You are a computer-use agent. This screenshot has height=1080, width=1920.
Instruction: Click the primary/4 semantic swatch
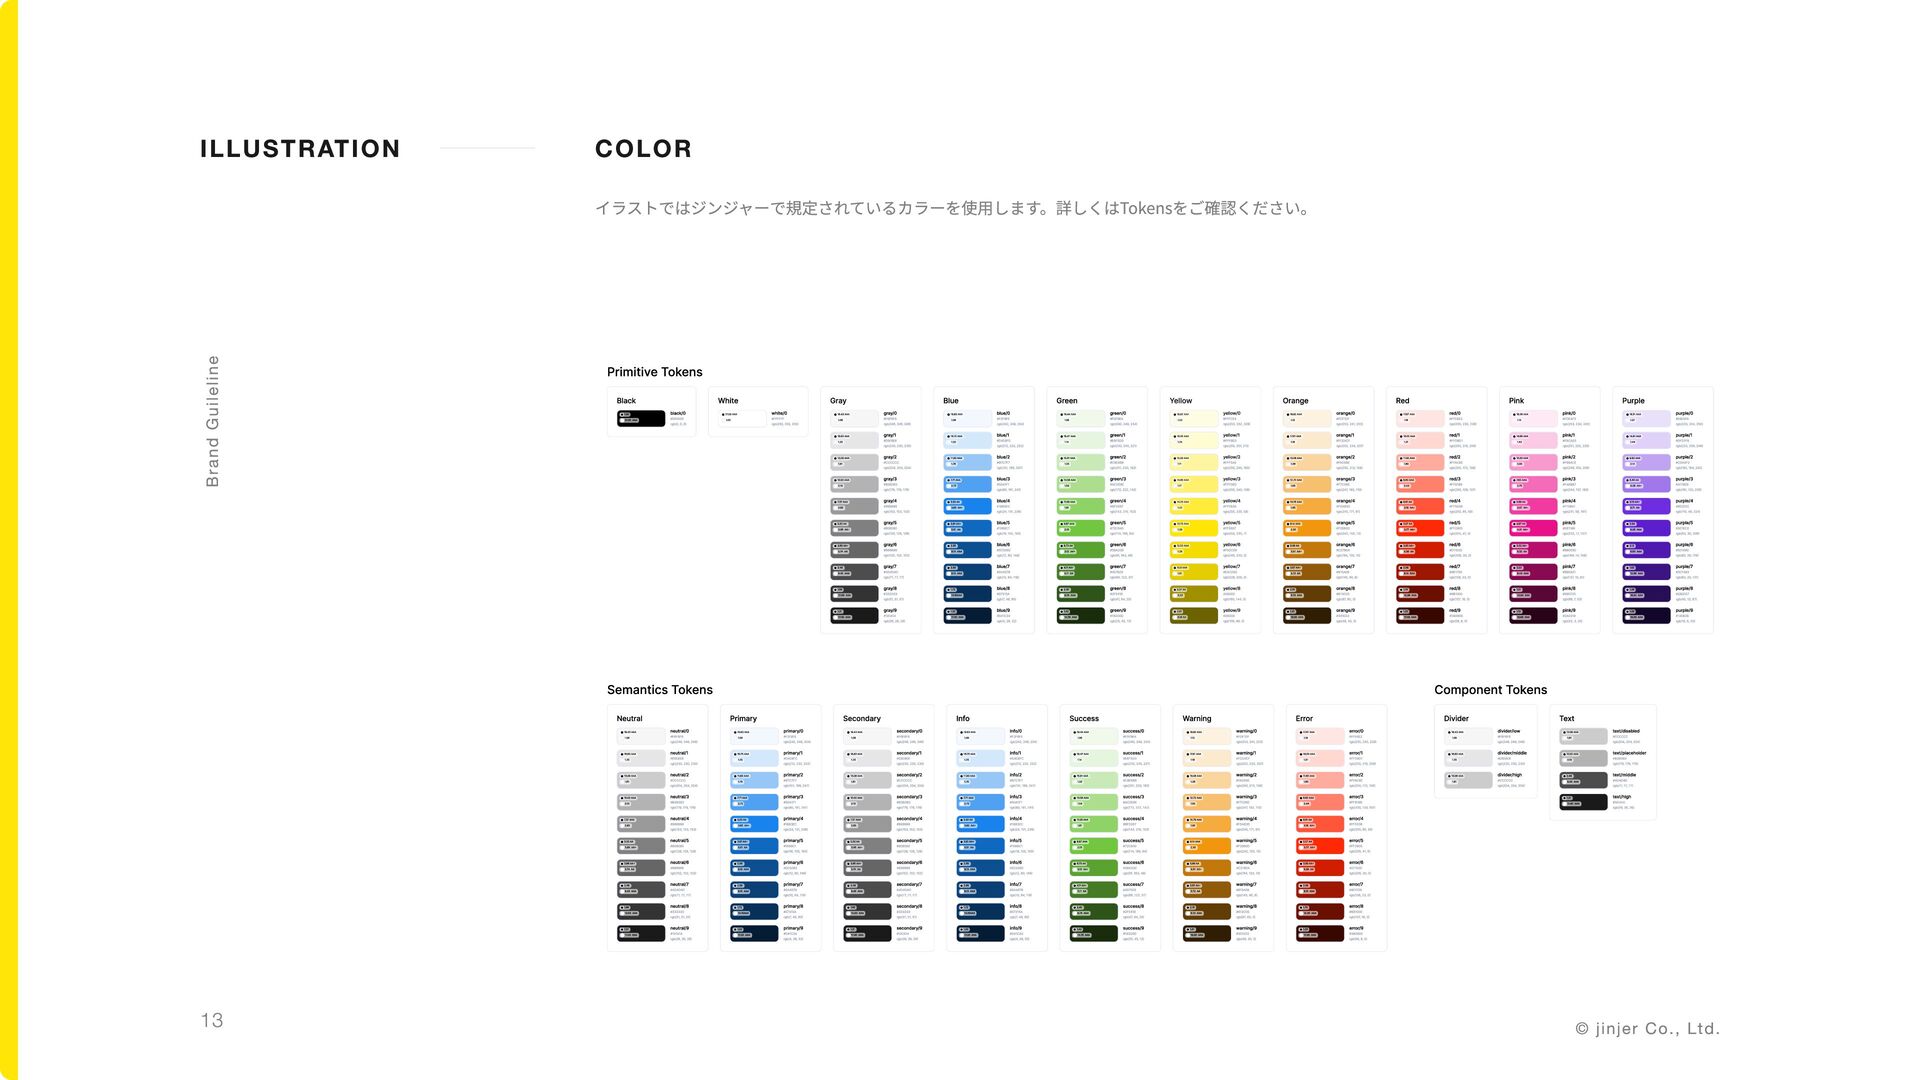pyautogui.click(x=753, y=824)
